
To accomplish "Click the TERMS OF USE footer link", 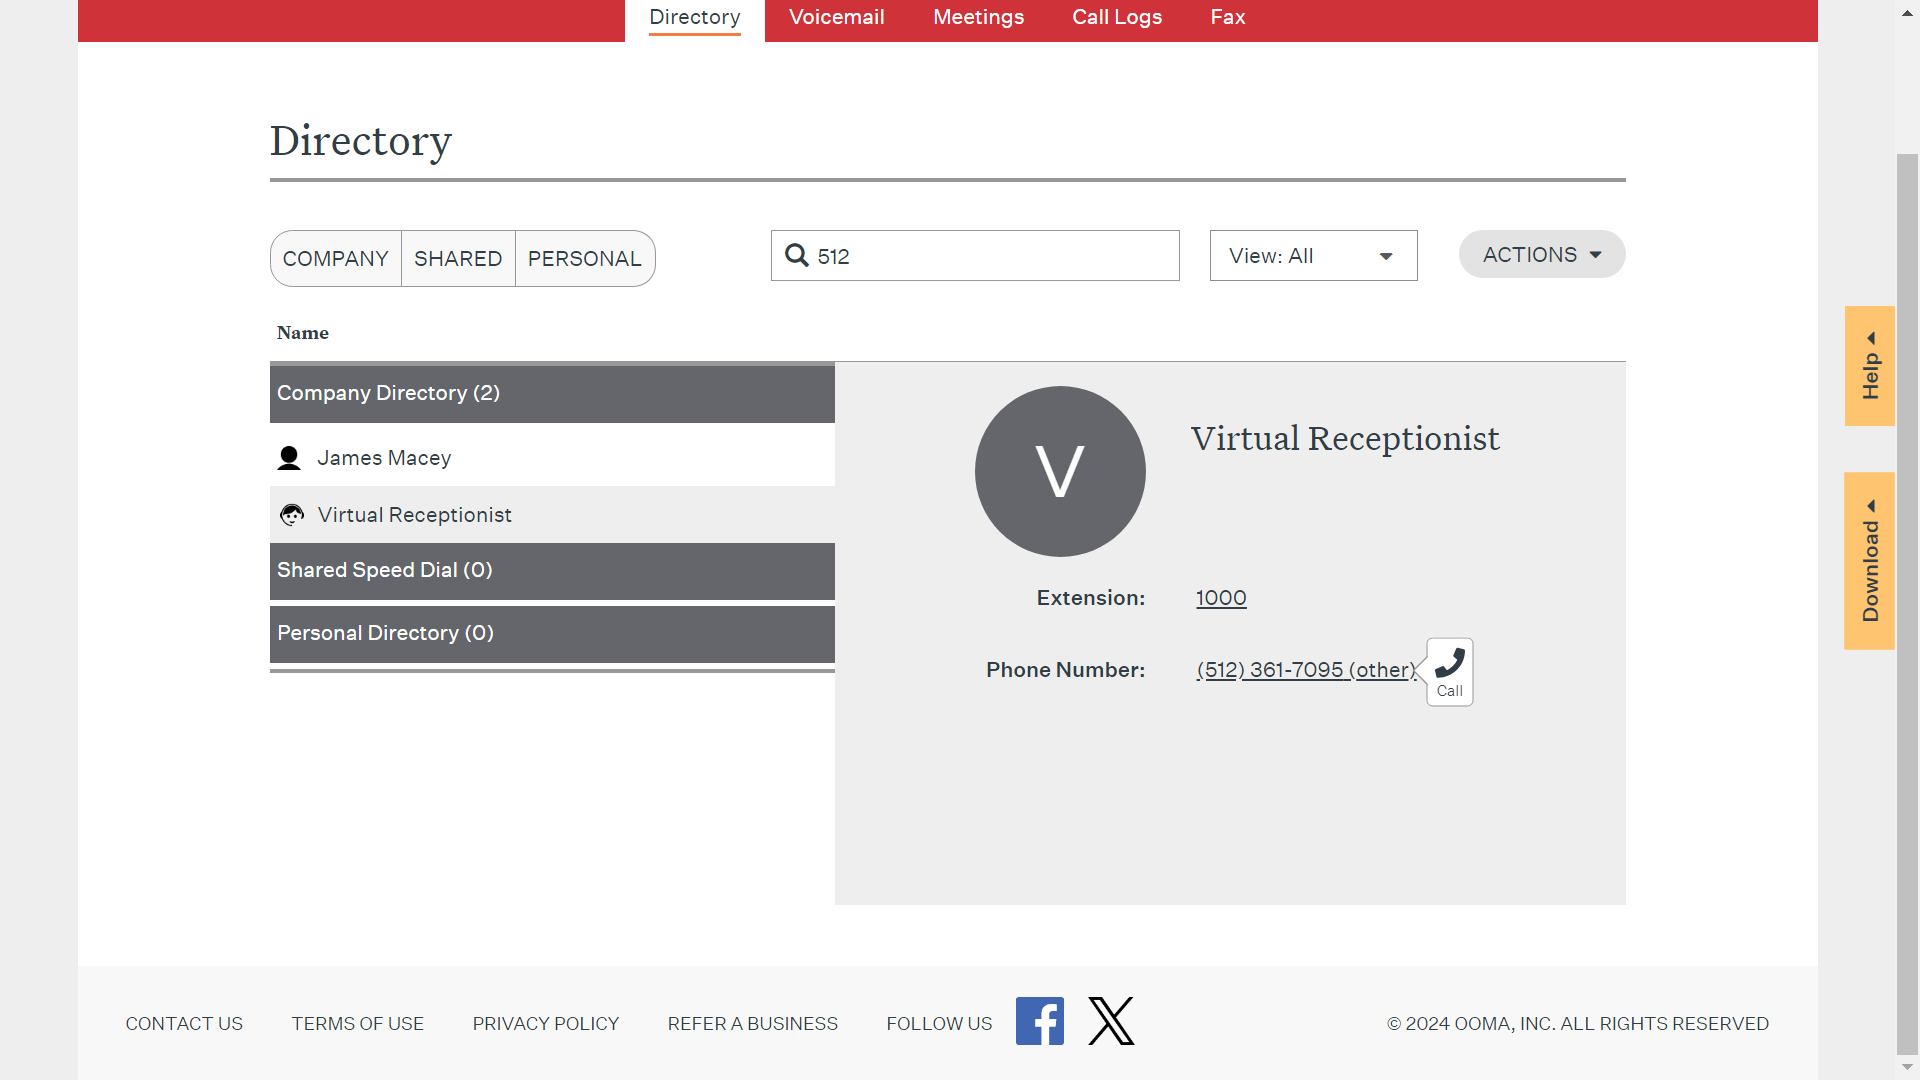I will point(357,1023).
